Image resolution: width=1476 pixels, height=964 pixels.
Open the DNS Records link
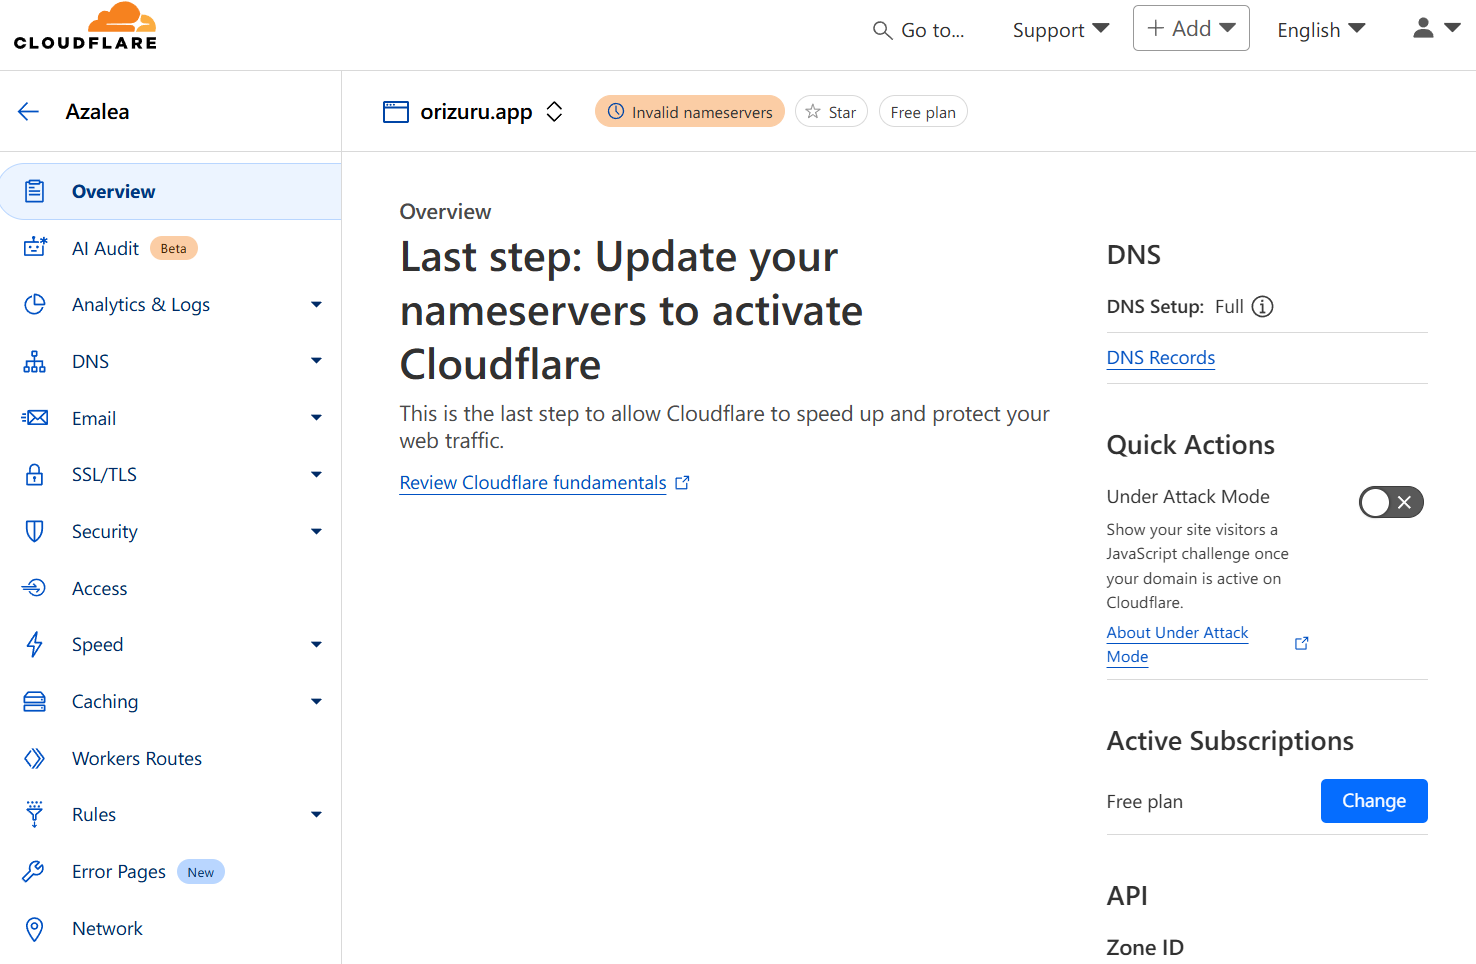(1161, 358)
